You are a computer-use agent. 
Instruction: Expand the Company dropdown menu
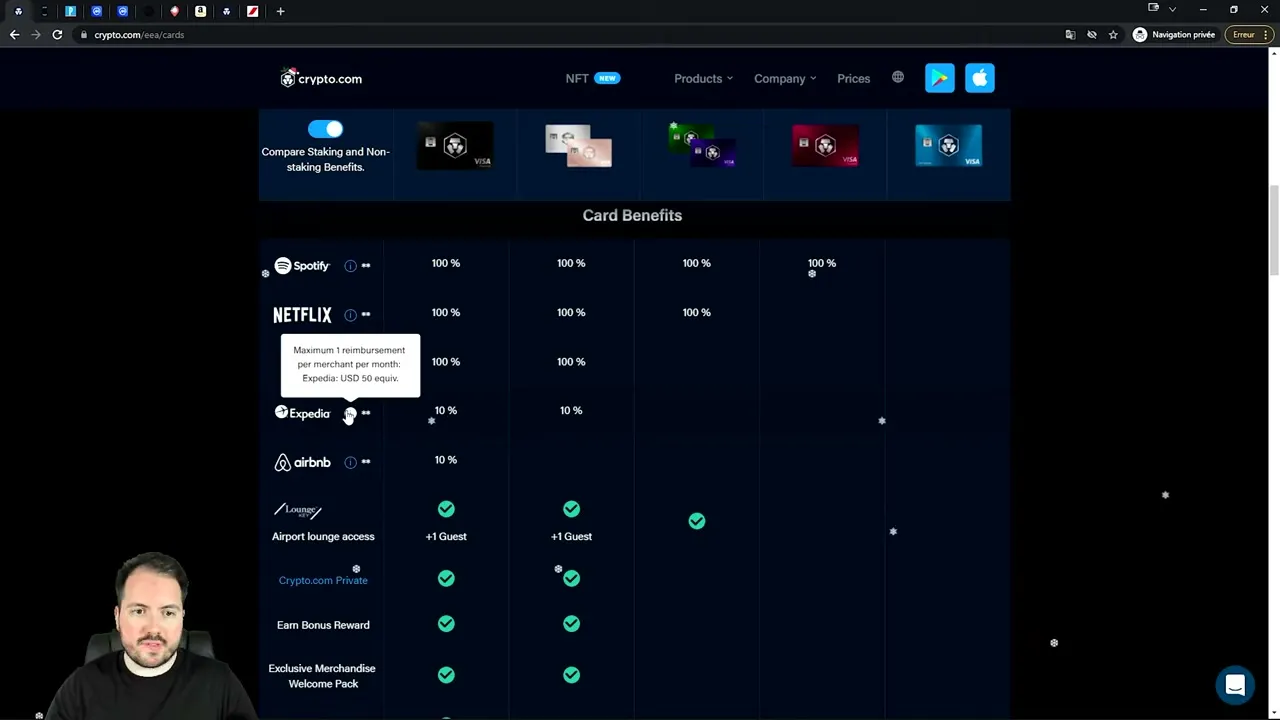pos(784,78)
